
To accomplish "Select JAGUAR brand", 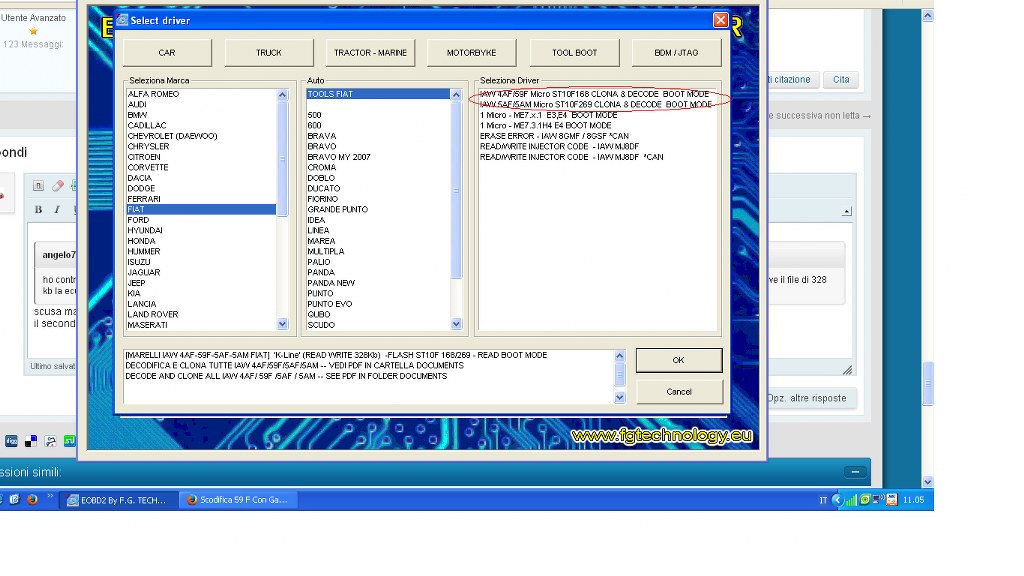I will pyautogui.click(x=144, y=272).
